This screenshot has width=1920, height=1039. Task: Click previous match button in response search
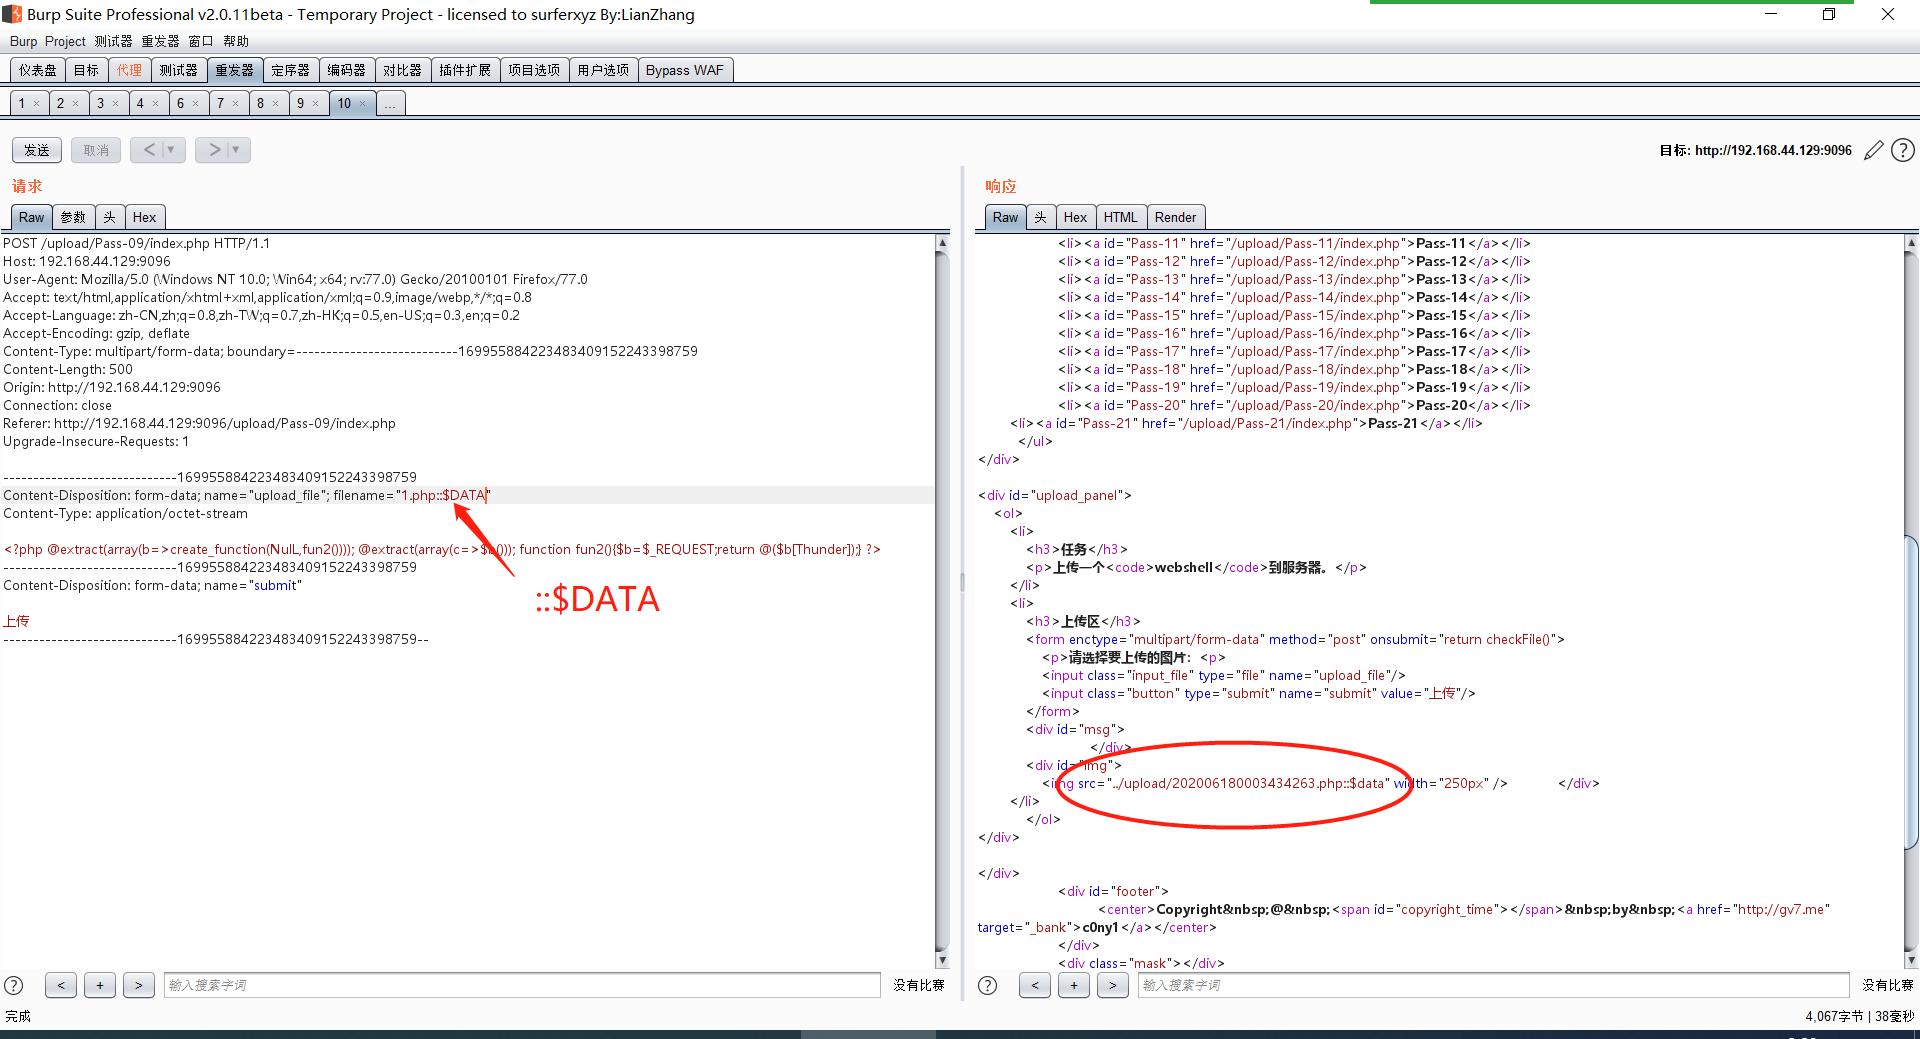point(1035,985)
